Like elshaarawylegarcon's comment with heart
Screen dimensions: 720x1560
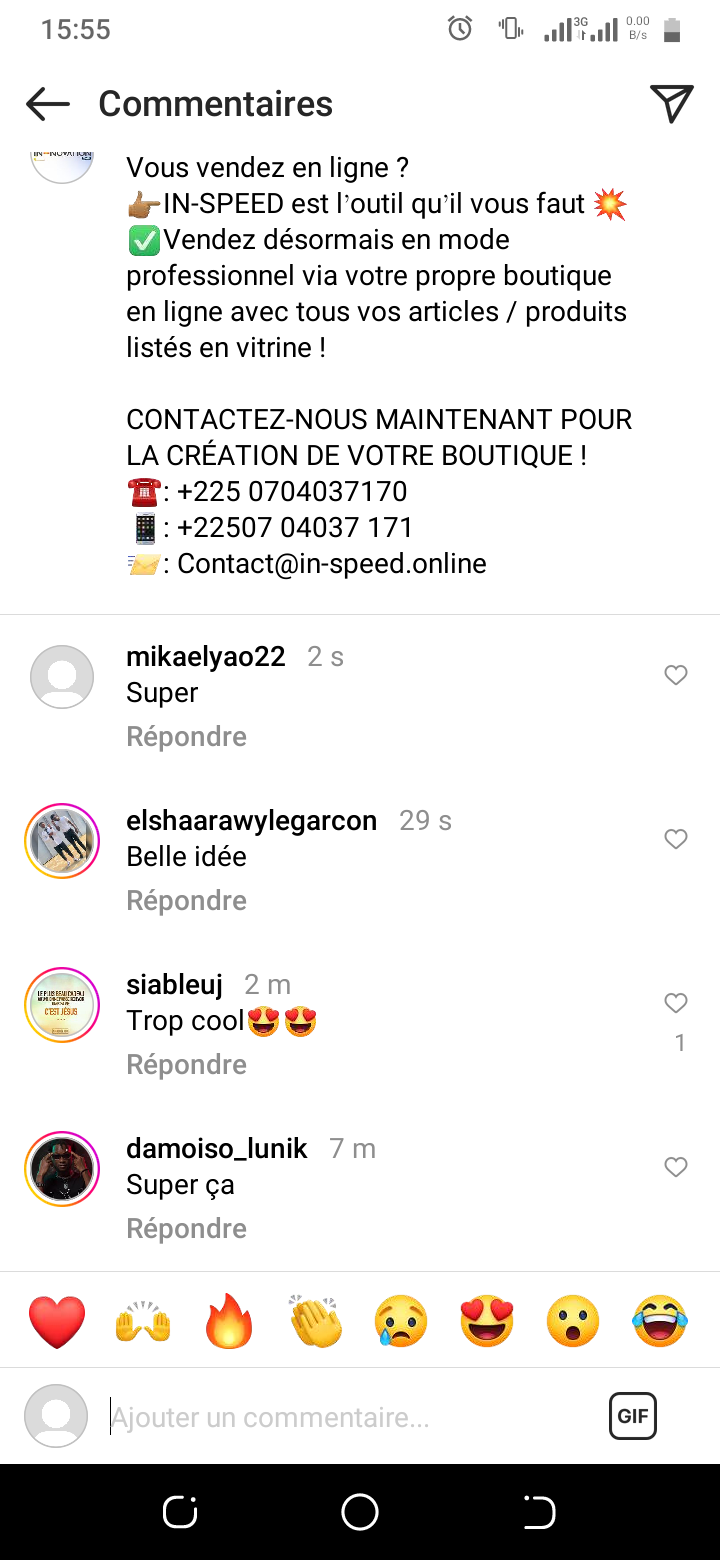(x=676, y=840)
